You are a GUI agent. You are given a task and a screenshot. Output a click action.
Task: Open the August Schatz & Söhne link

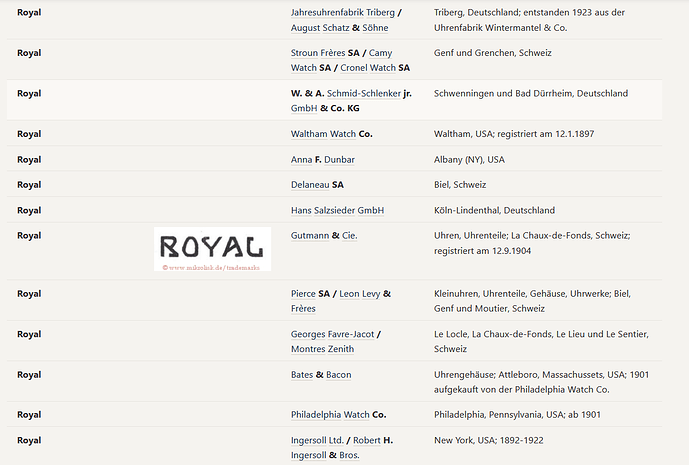(x=339, y=28)
